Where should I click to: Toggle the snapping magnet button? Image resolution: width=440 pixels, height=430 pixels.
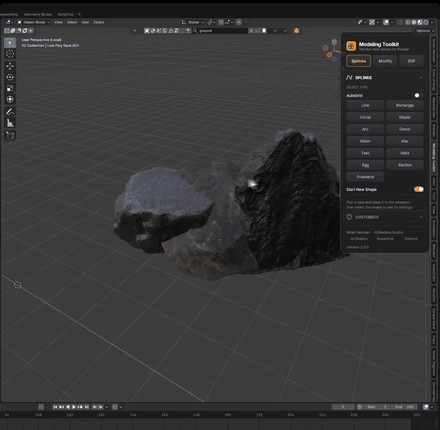221,22
